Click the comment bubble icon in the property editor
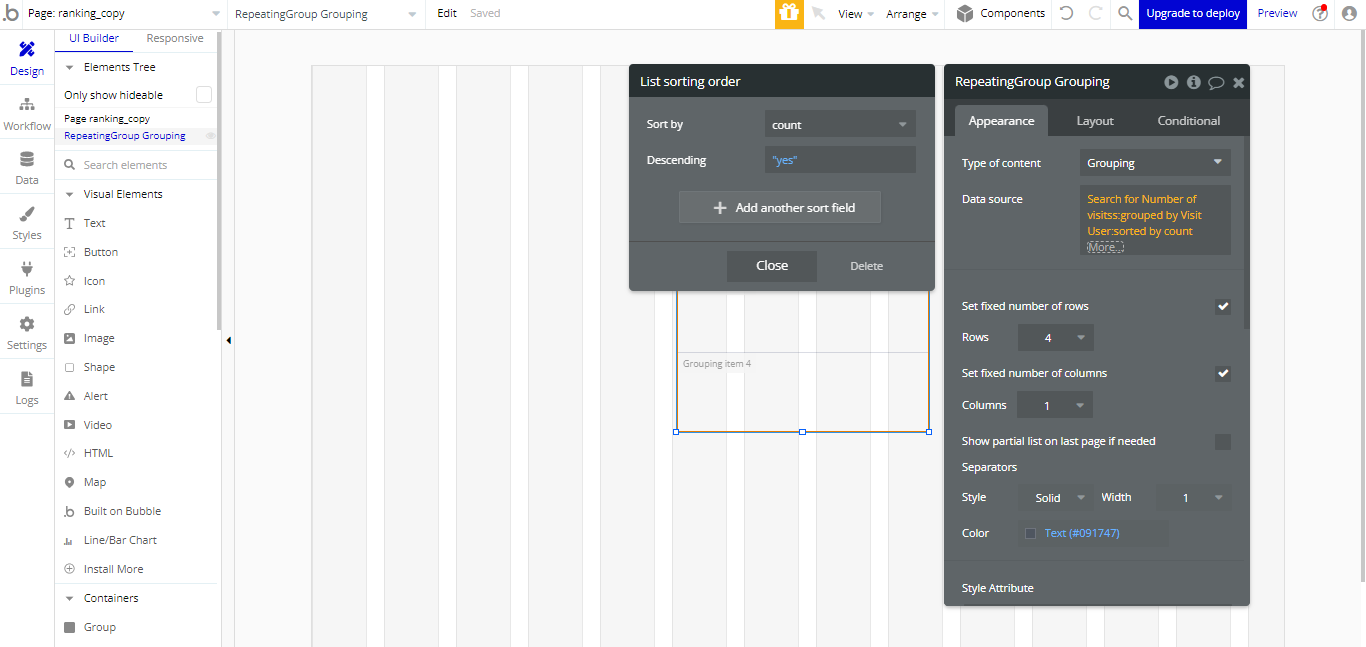1366x647 pixels. click(x=1216, y=83)
